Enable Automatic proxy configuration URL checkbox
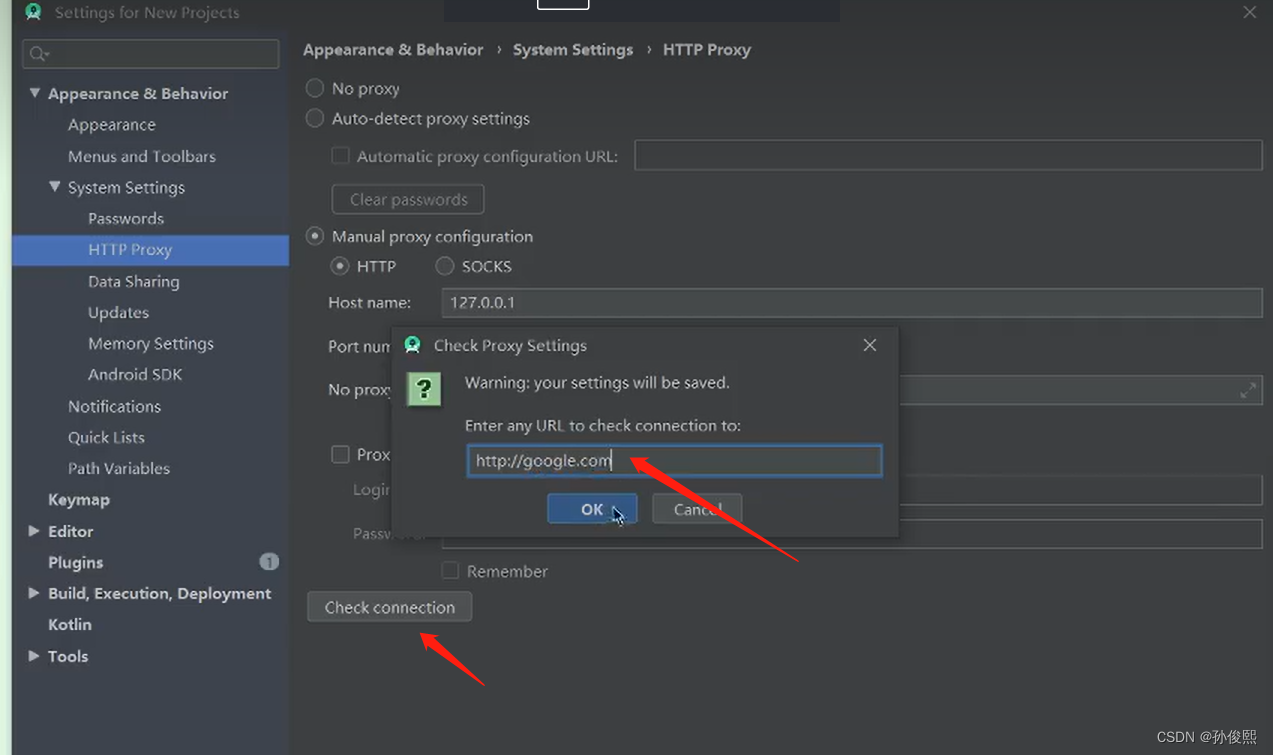The height and width of the screenshot is (755, 1273). pos(340,156)
